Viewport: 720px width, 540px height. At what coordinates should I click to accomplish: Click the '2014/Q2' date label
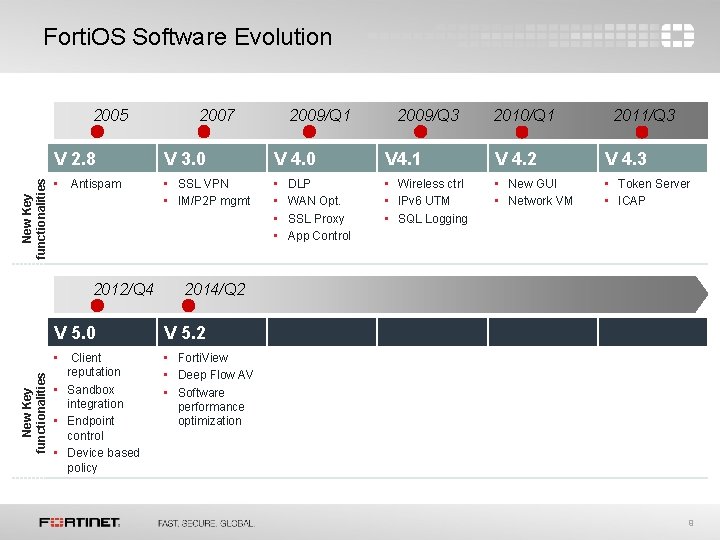click(215, 289)
